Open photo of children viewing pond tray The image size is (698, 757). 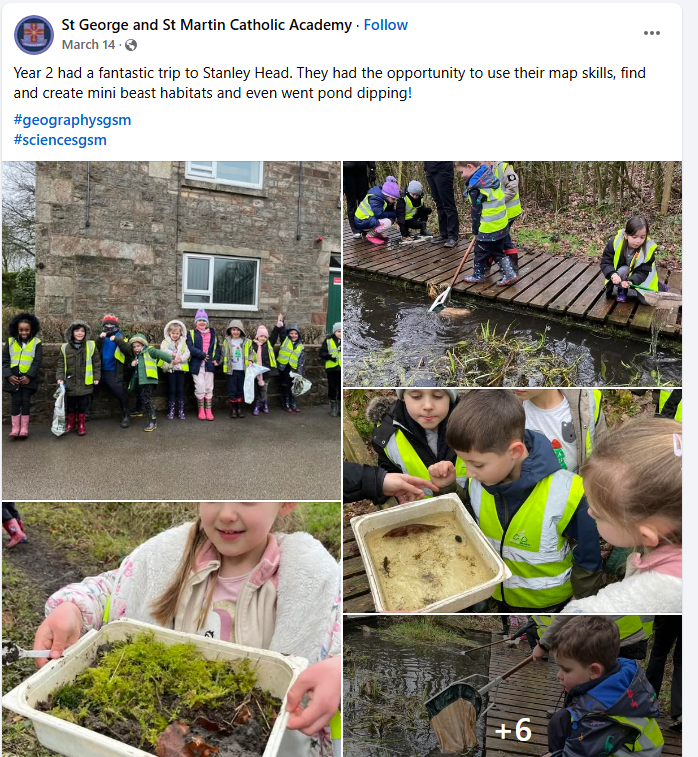pyautogui.click(x=512, y=501)
